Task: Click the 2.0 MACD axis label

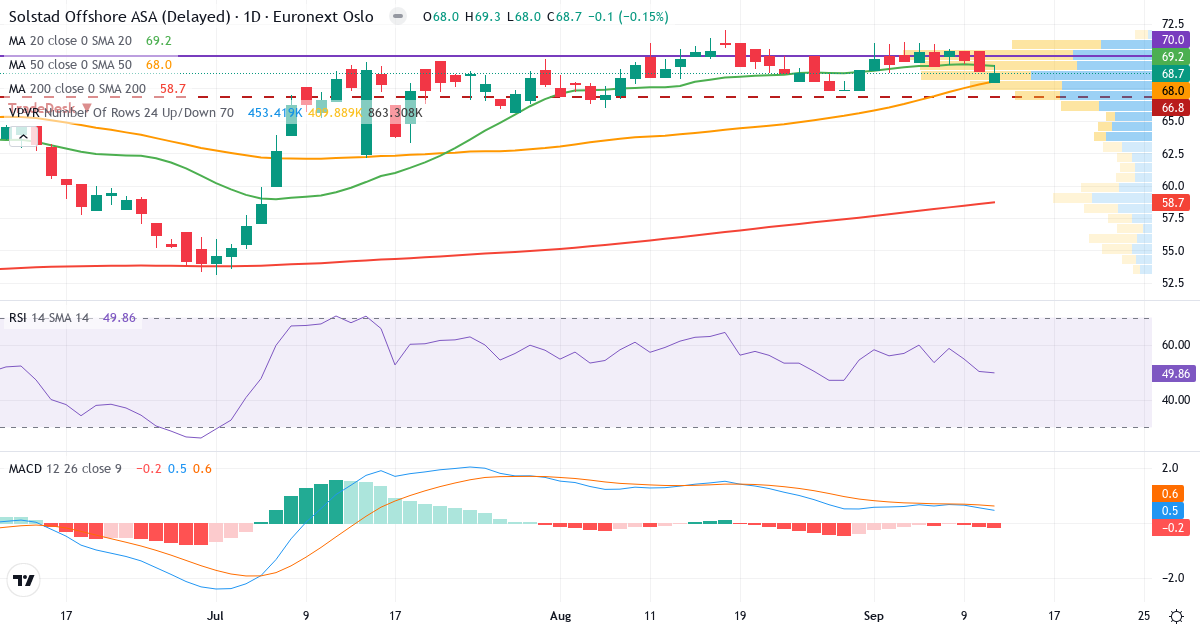Action: point(1172,468)
